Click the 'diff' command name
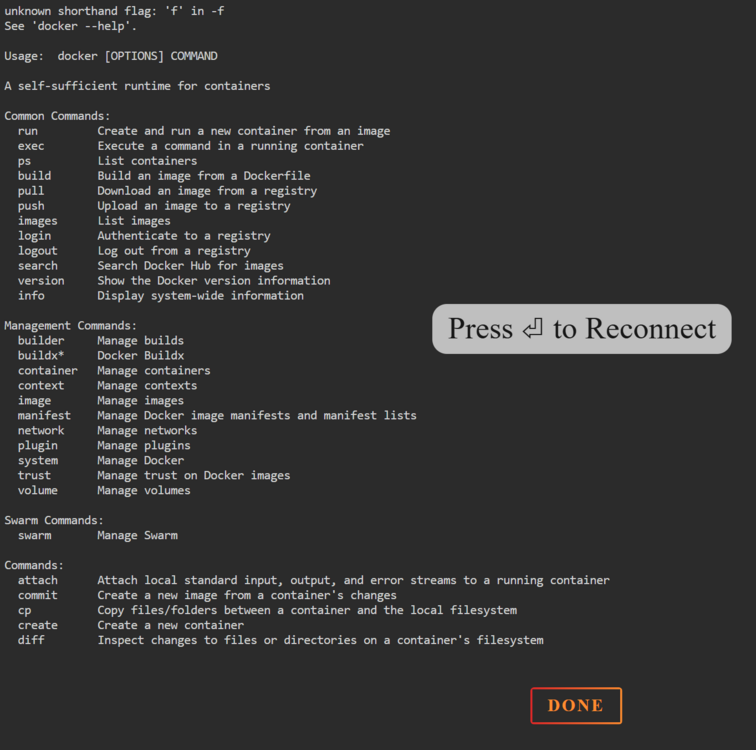Screen dimensions: 756x750 [x=31, y=640]
